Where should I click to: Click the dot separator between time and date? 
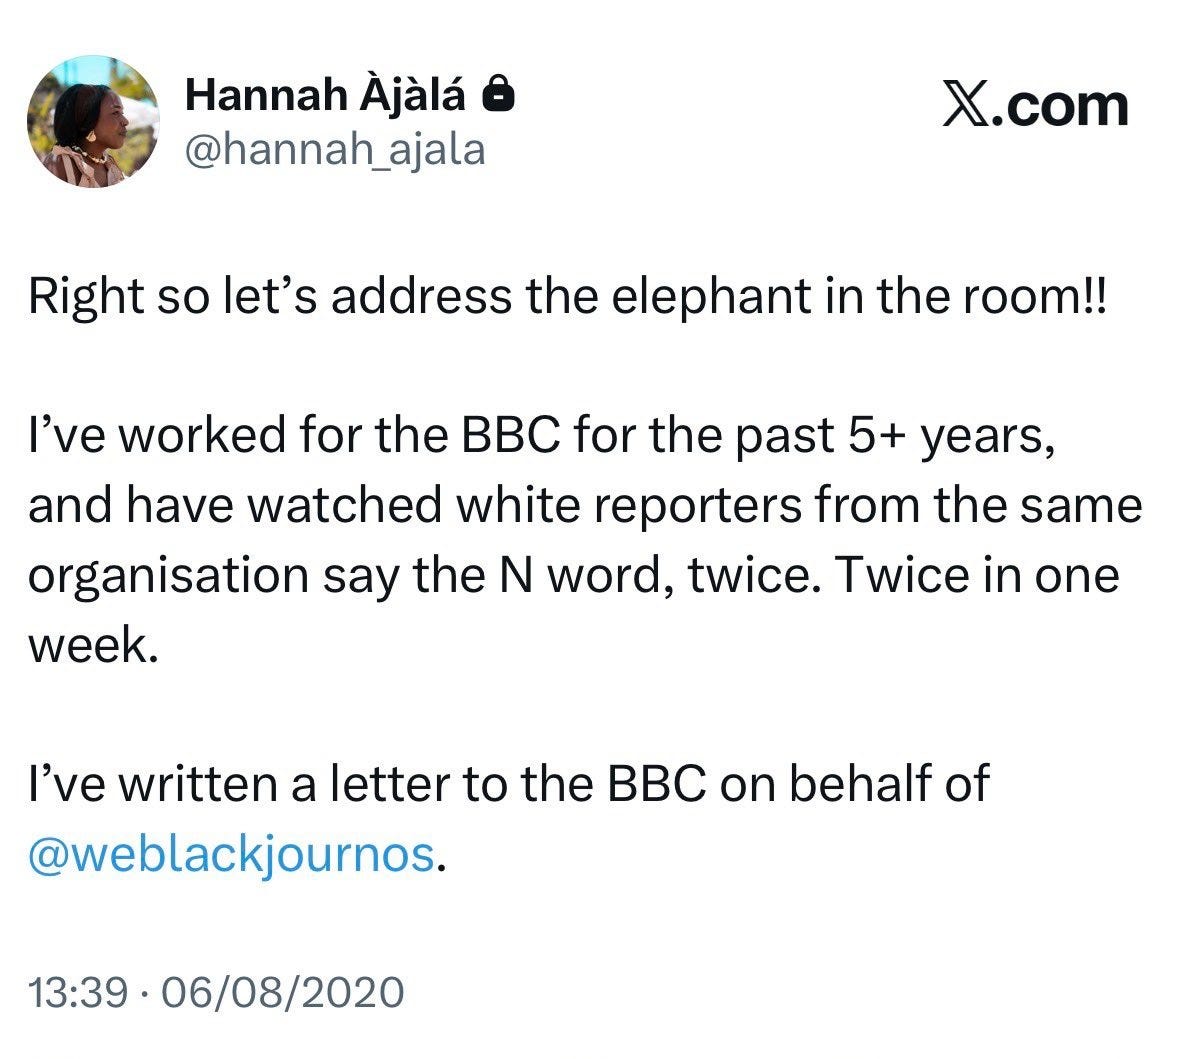pyautogui.click(x=143, y=993)
